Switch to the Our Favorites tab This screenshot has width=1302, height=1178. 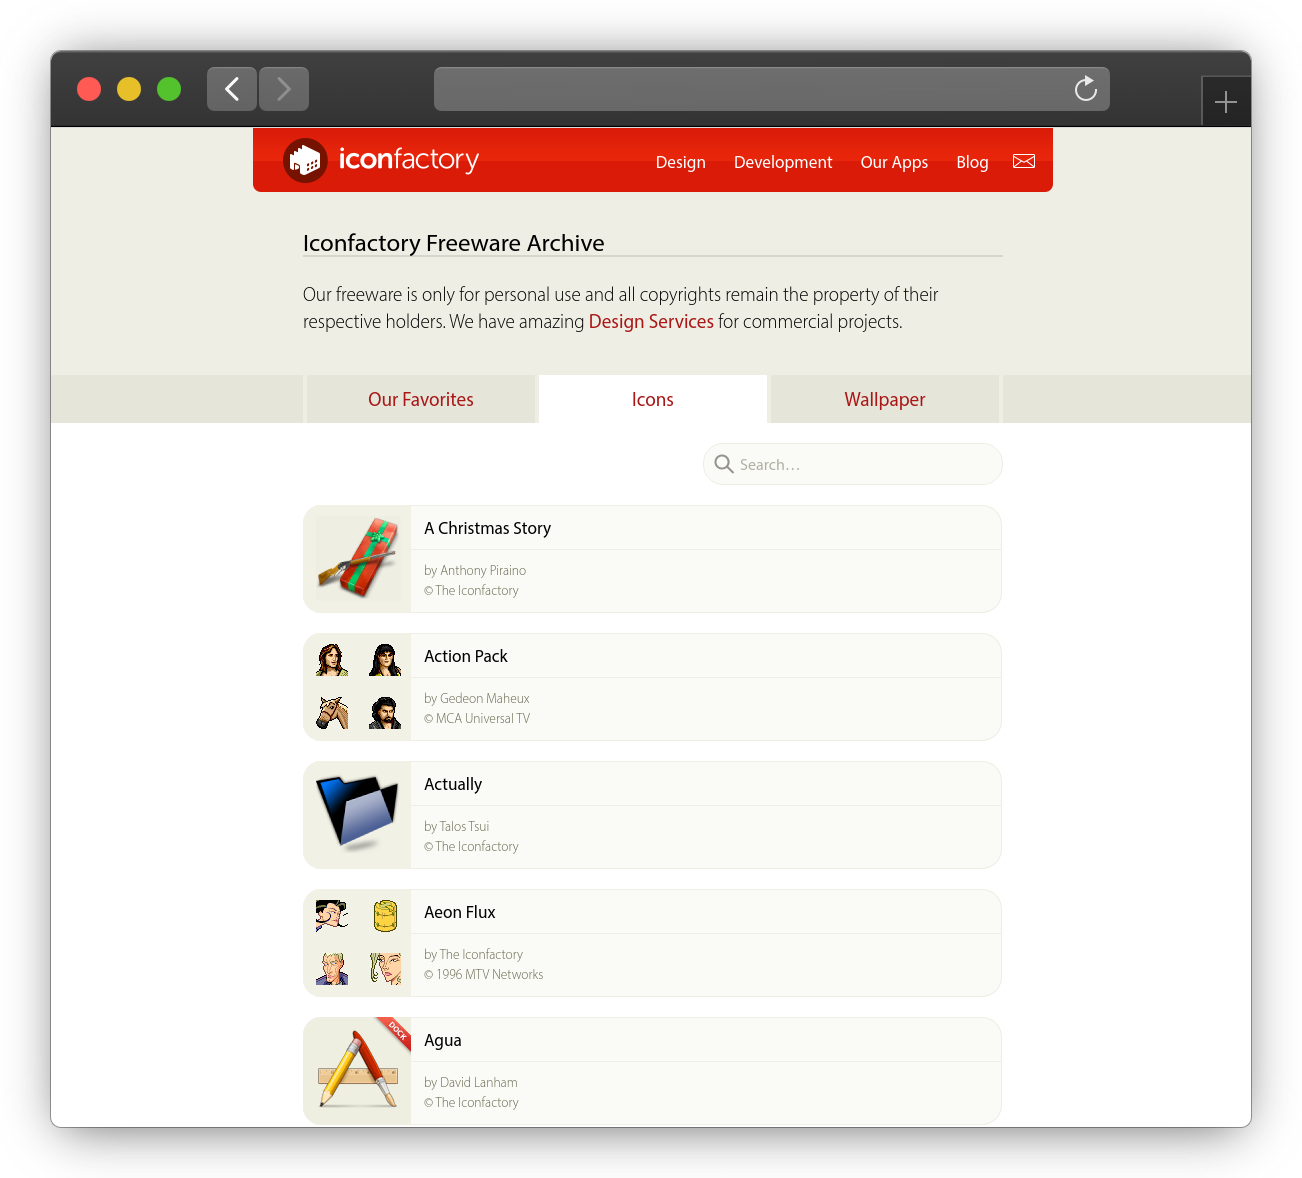click(x=421, y=399)
